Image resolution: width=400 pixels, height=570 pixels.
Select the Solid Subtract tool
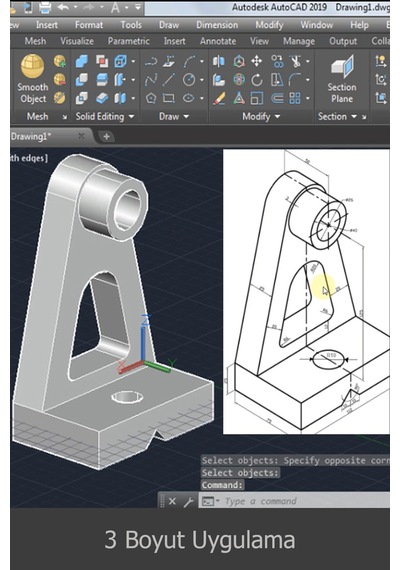pos(82,79)
